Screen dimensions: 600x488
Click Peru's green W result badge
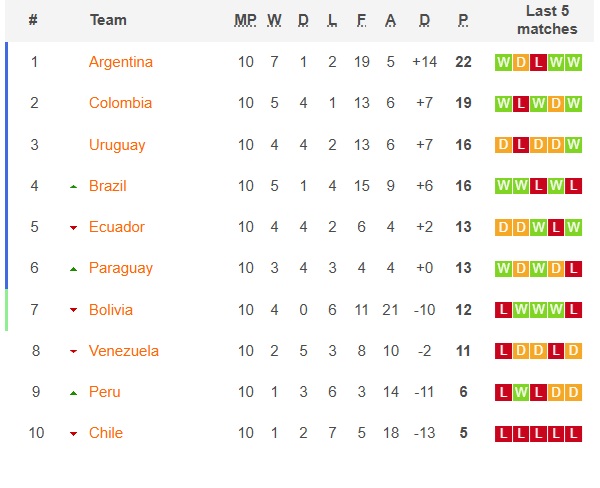pyautogui.click(x=521, y=392)
